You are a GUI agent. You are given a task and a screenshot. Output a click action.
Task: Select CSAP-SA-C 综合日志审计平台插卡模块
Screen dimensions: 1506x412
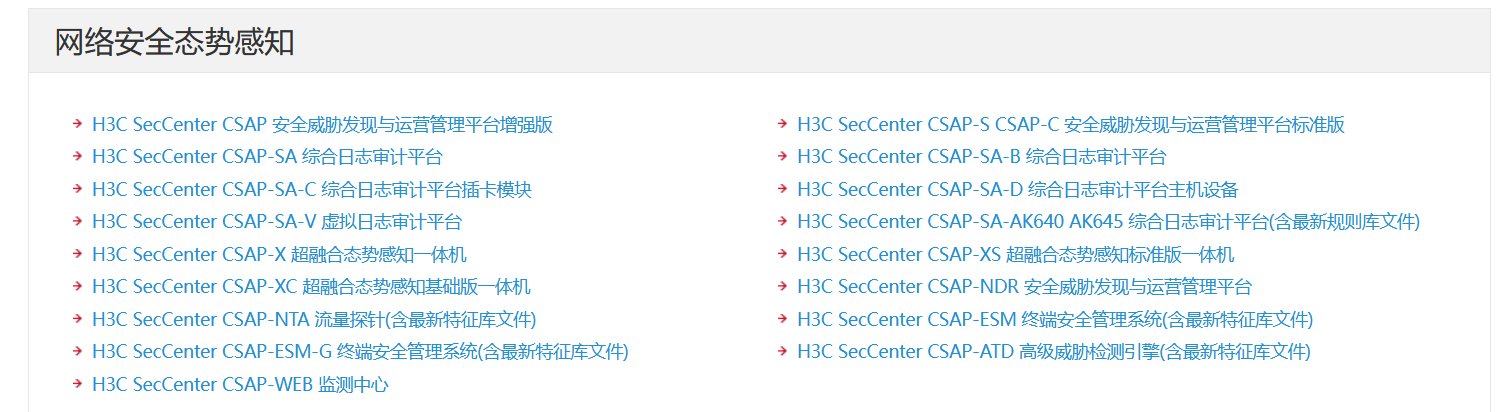point(311,190)
